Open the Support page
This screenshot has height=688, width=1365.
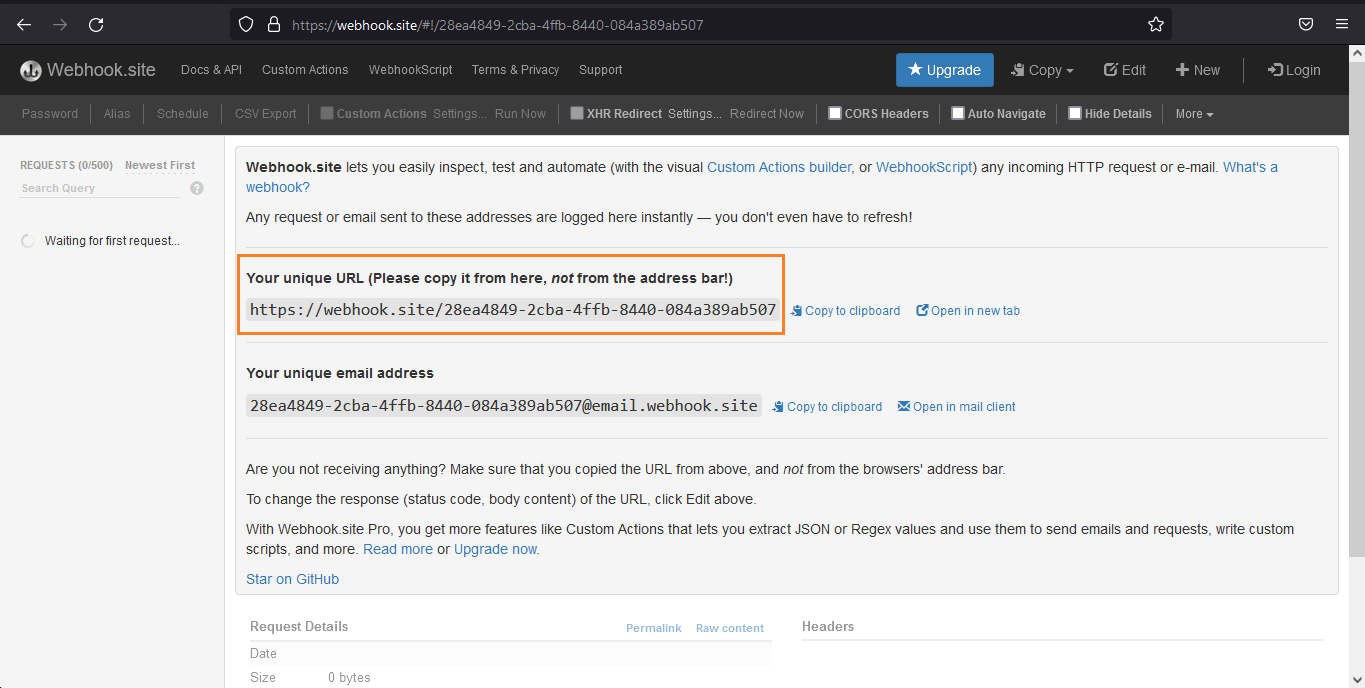(x=600, y=70)
